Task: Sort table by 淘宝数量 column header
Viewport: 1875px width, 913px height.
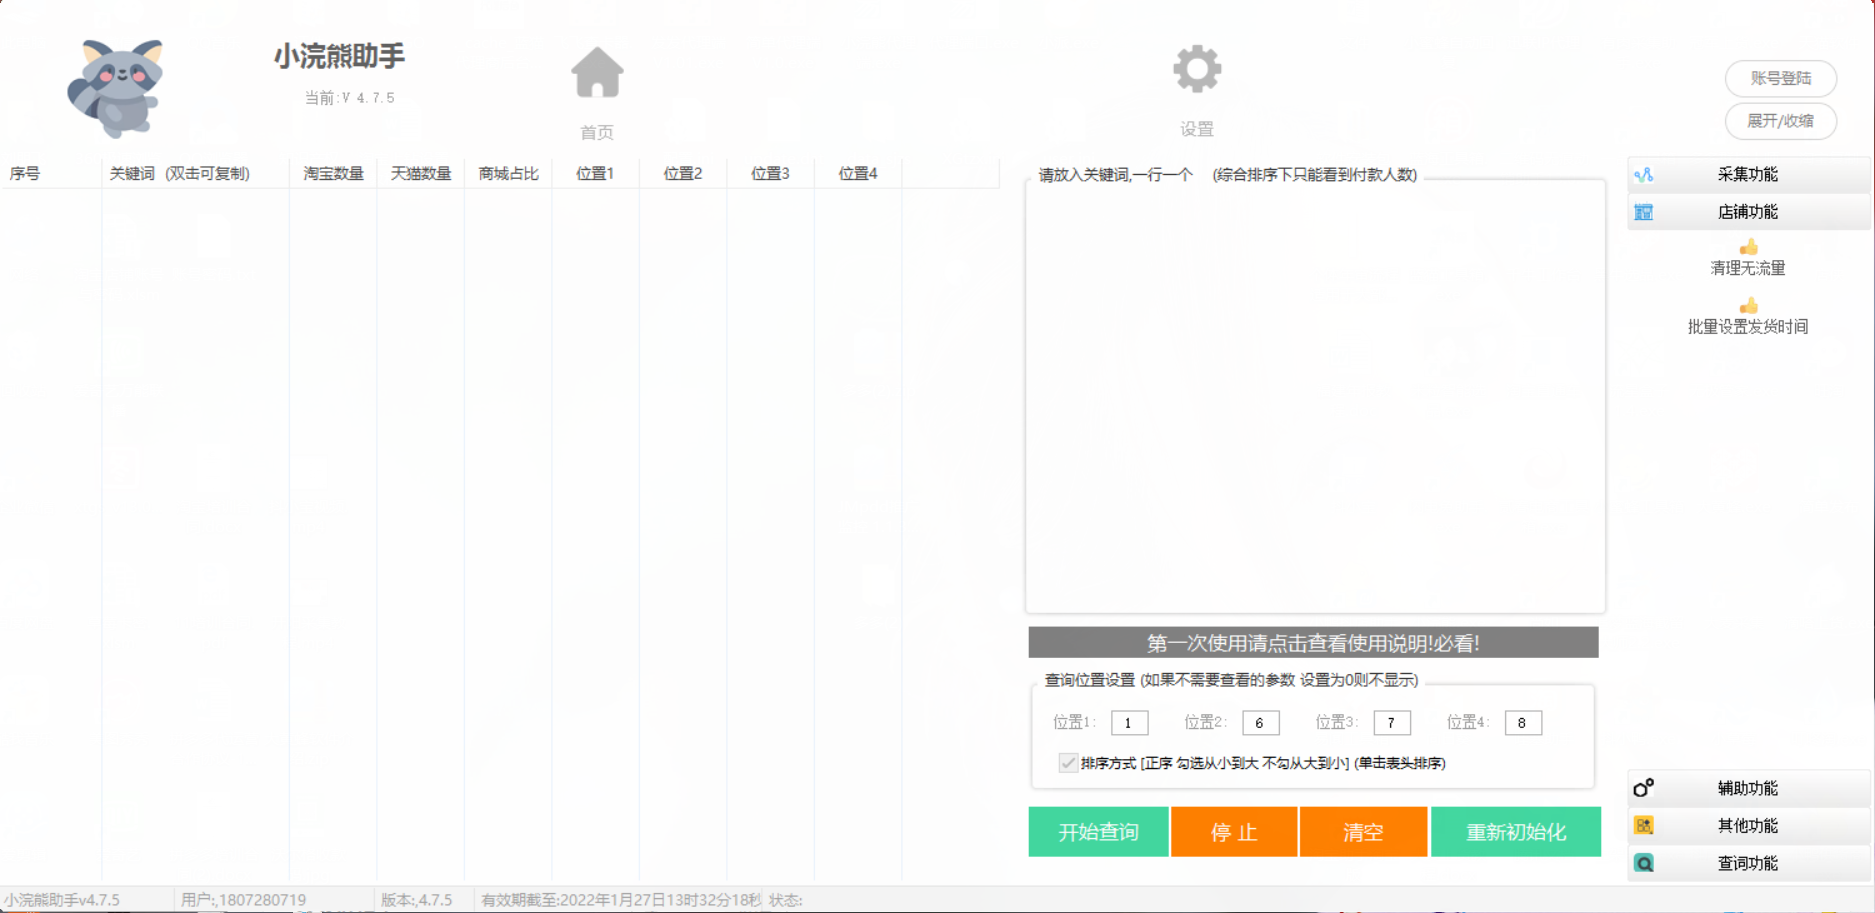Action: point(333,174)
